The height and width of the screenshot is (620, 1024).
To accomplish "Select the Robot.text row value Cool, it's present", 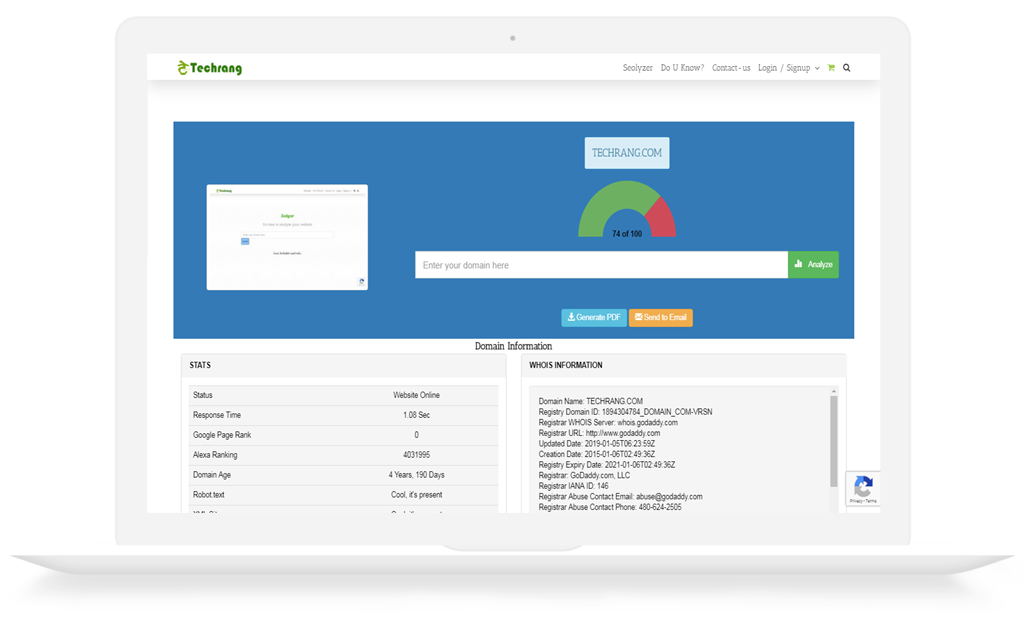I will 416,495.
